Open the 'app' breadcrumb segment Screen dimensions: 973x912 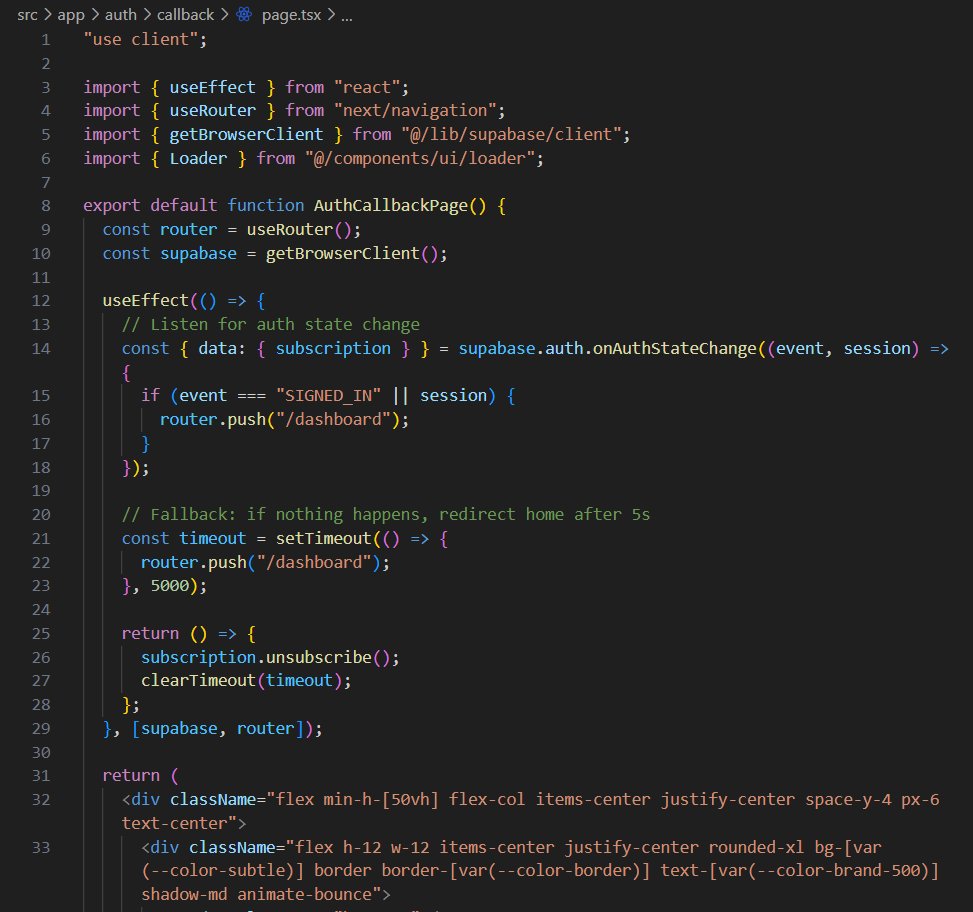(x=71, y=15)
